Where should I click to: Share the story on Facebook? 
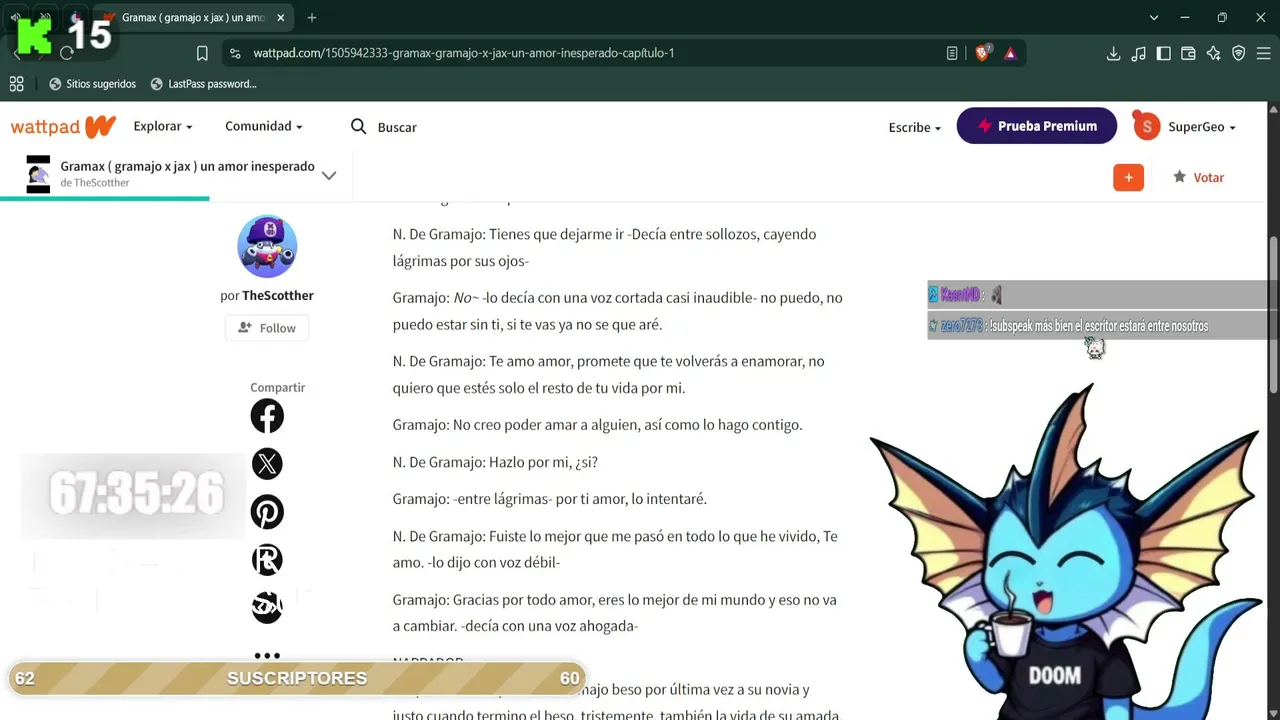coord(267,416)
